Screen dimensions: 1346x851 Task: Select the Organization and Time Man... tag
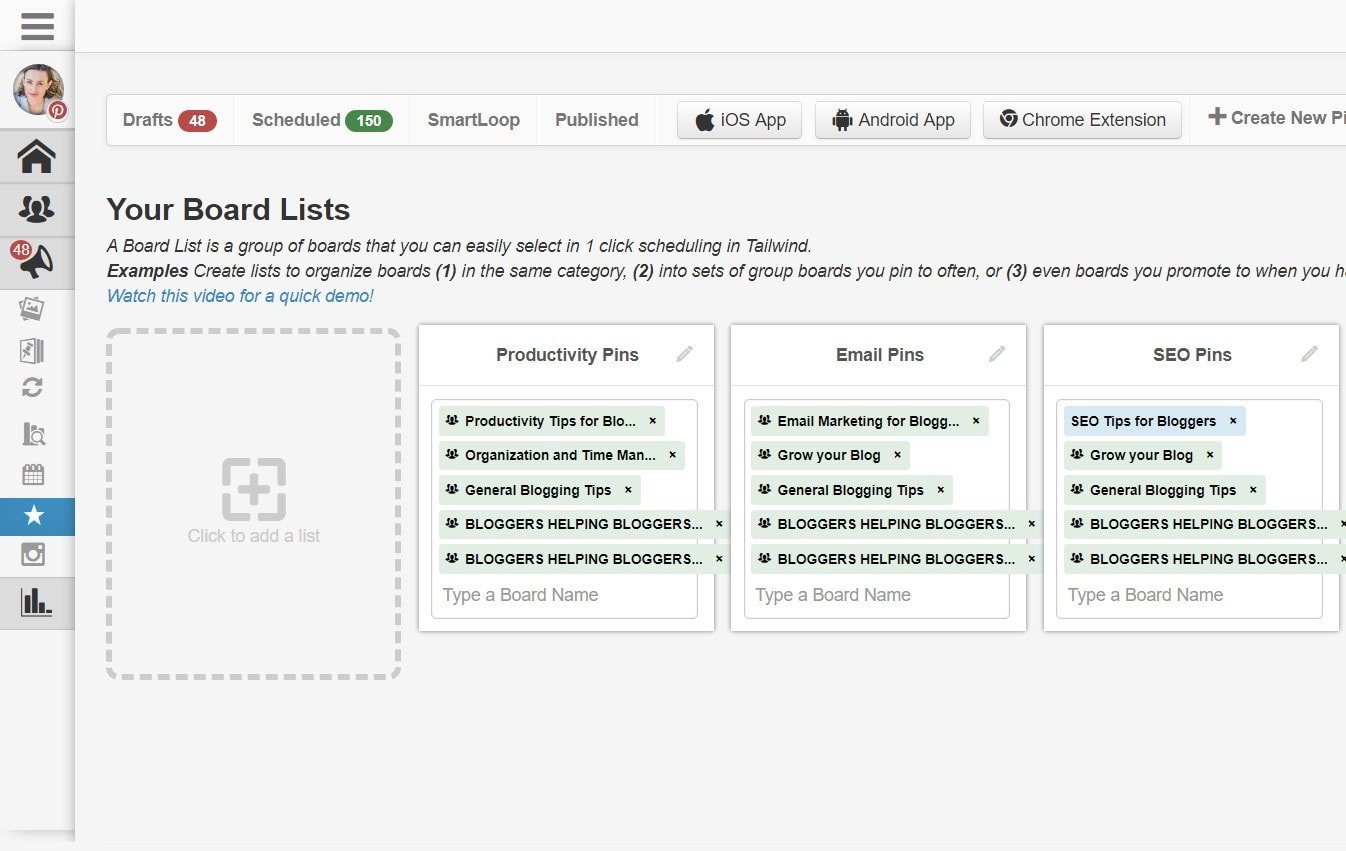pos(560,455)
